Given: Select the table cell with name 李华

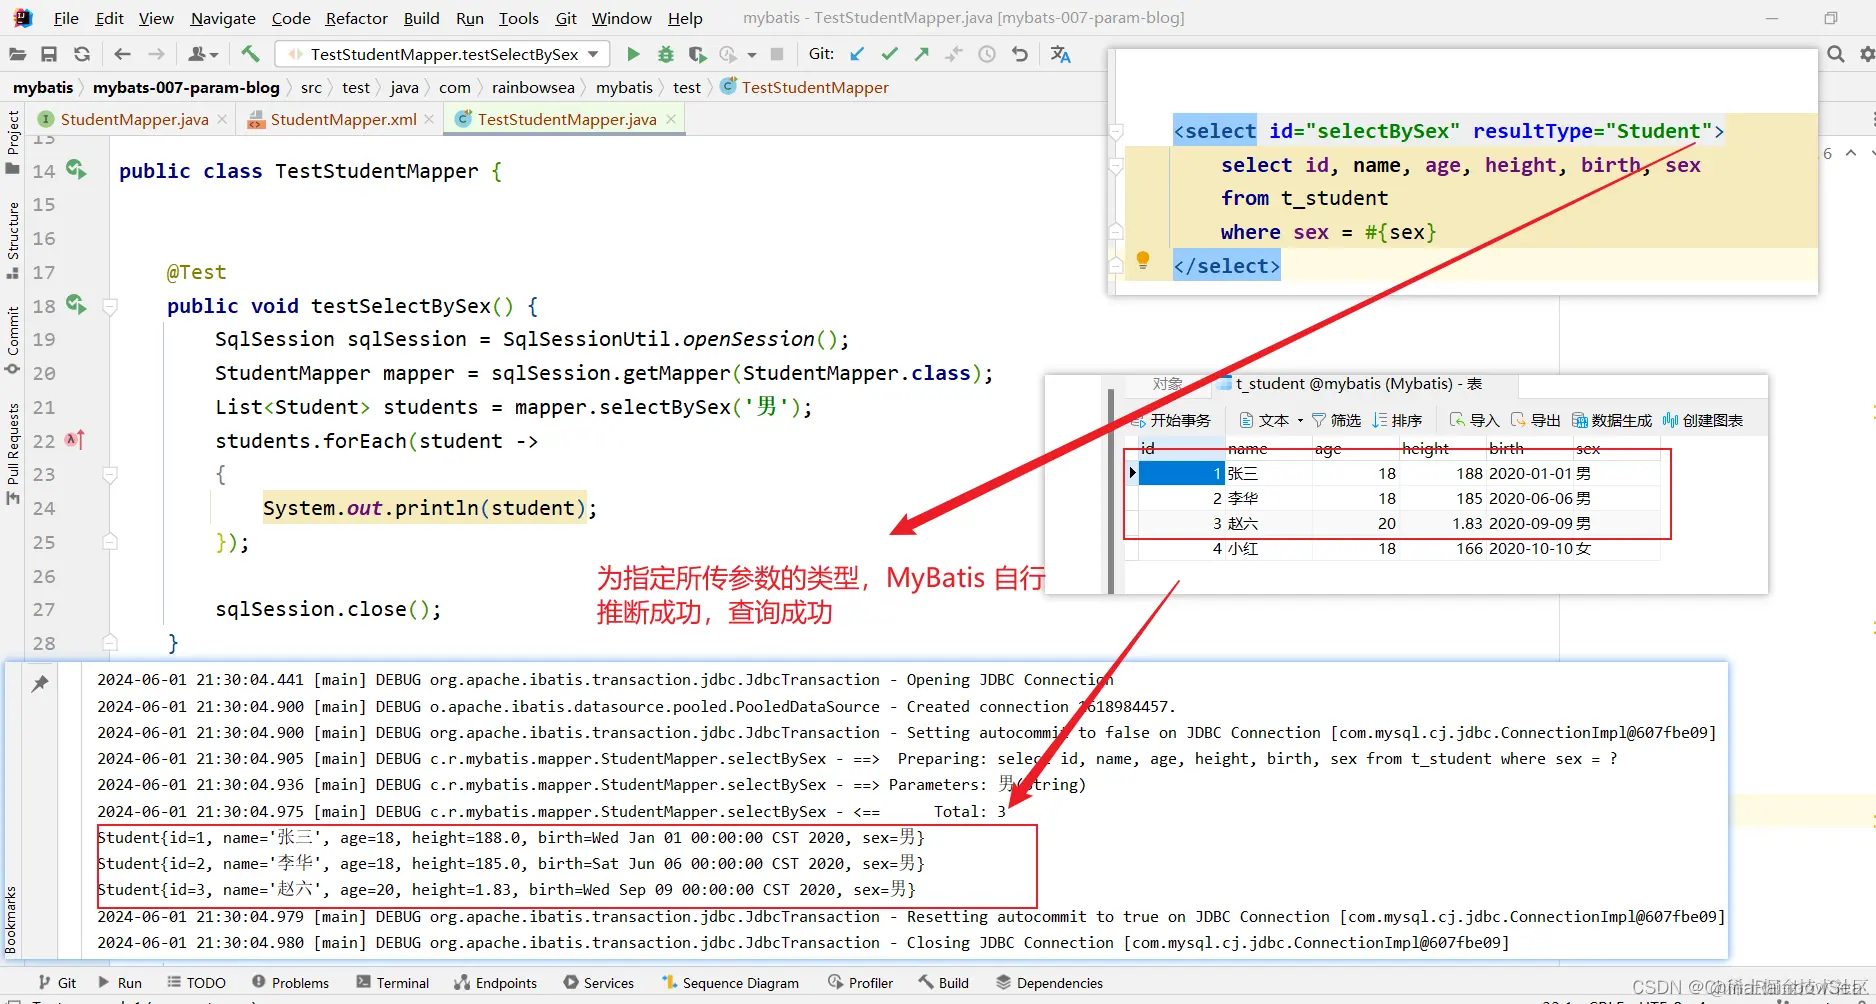Looking at the screenshot, I should click(x=1268, y=498).
